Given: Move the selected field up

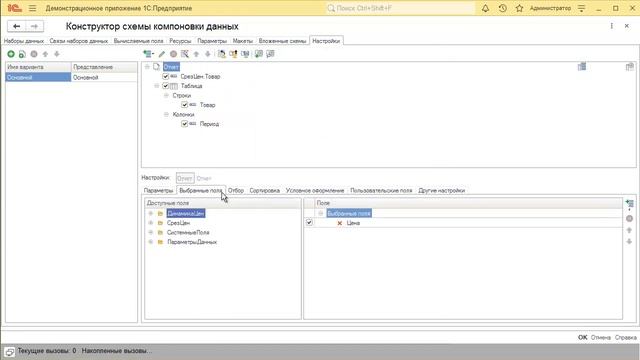Looking at the screenshot, I should (x=629, y=230).
